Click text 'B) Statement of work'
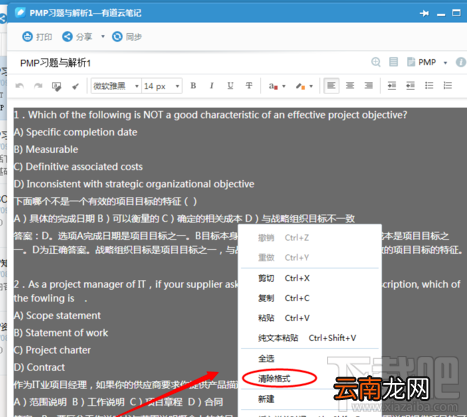 (x=61, y=333)
